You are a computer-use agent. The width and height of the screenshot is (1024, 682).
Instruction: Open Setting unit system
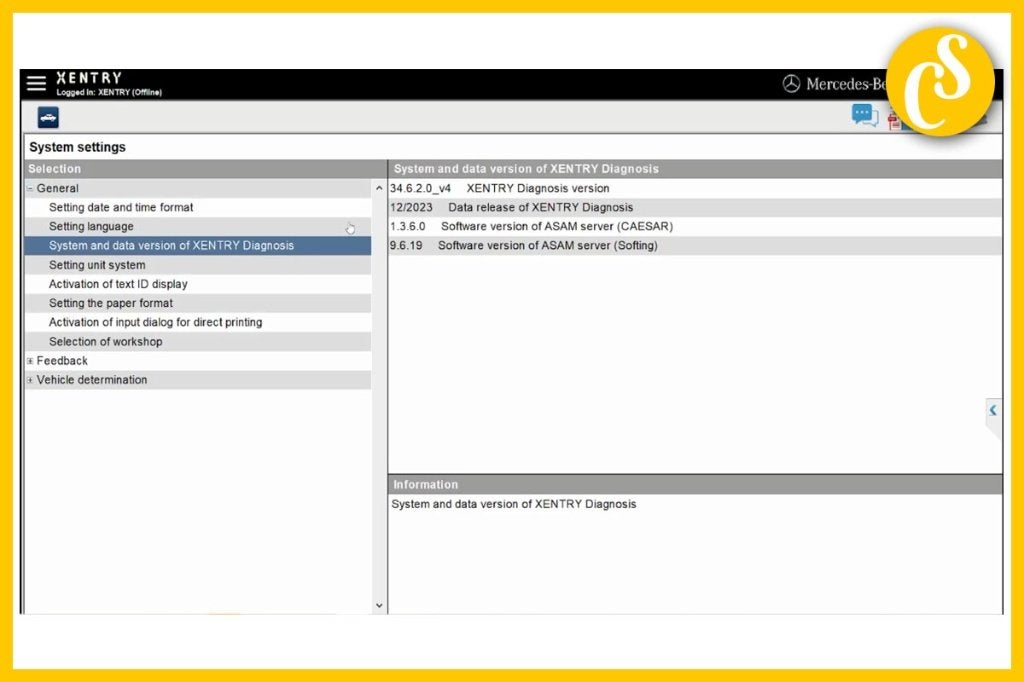(198, 265)
